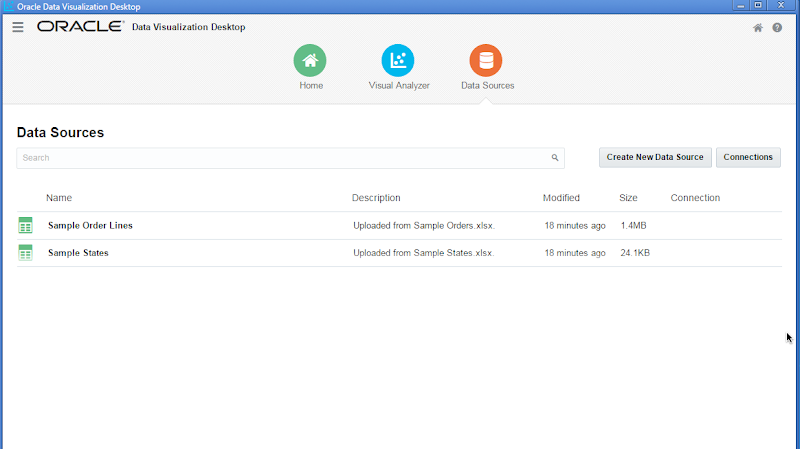
Task: Close the Oracle Data Visualization window
Action: click(781, 6)
